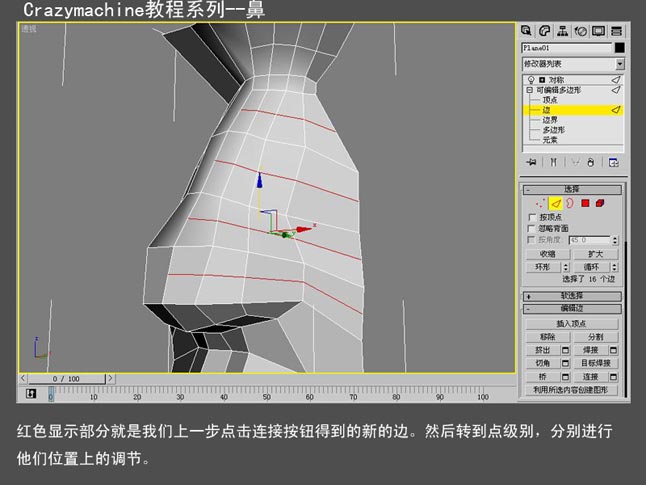Expand the 对称 modifier sub-tree box

pos(542,80)
